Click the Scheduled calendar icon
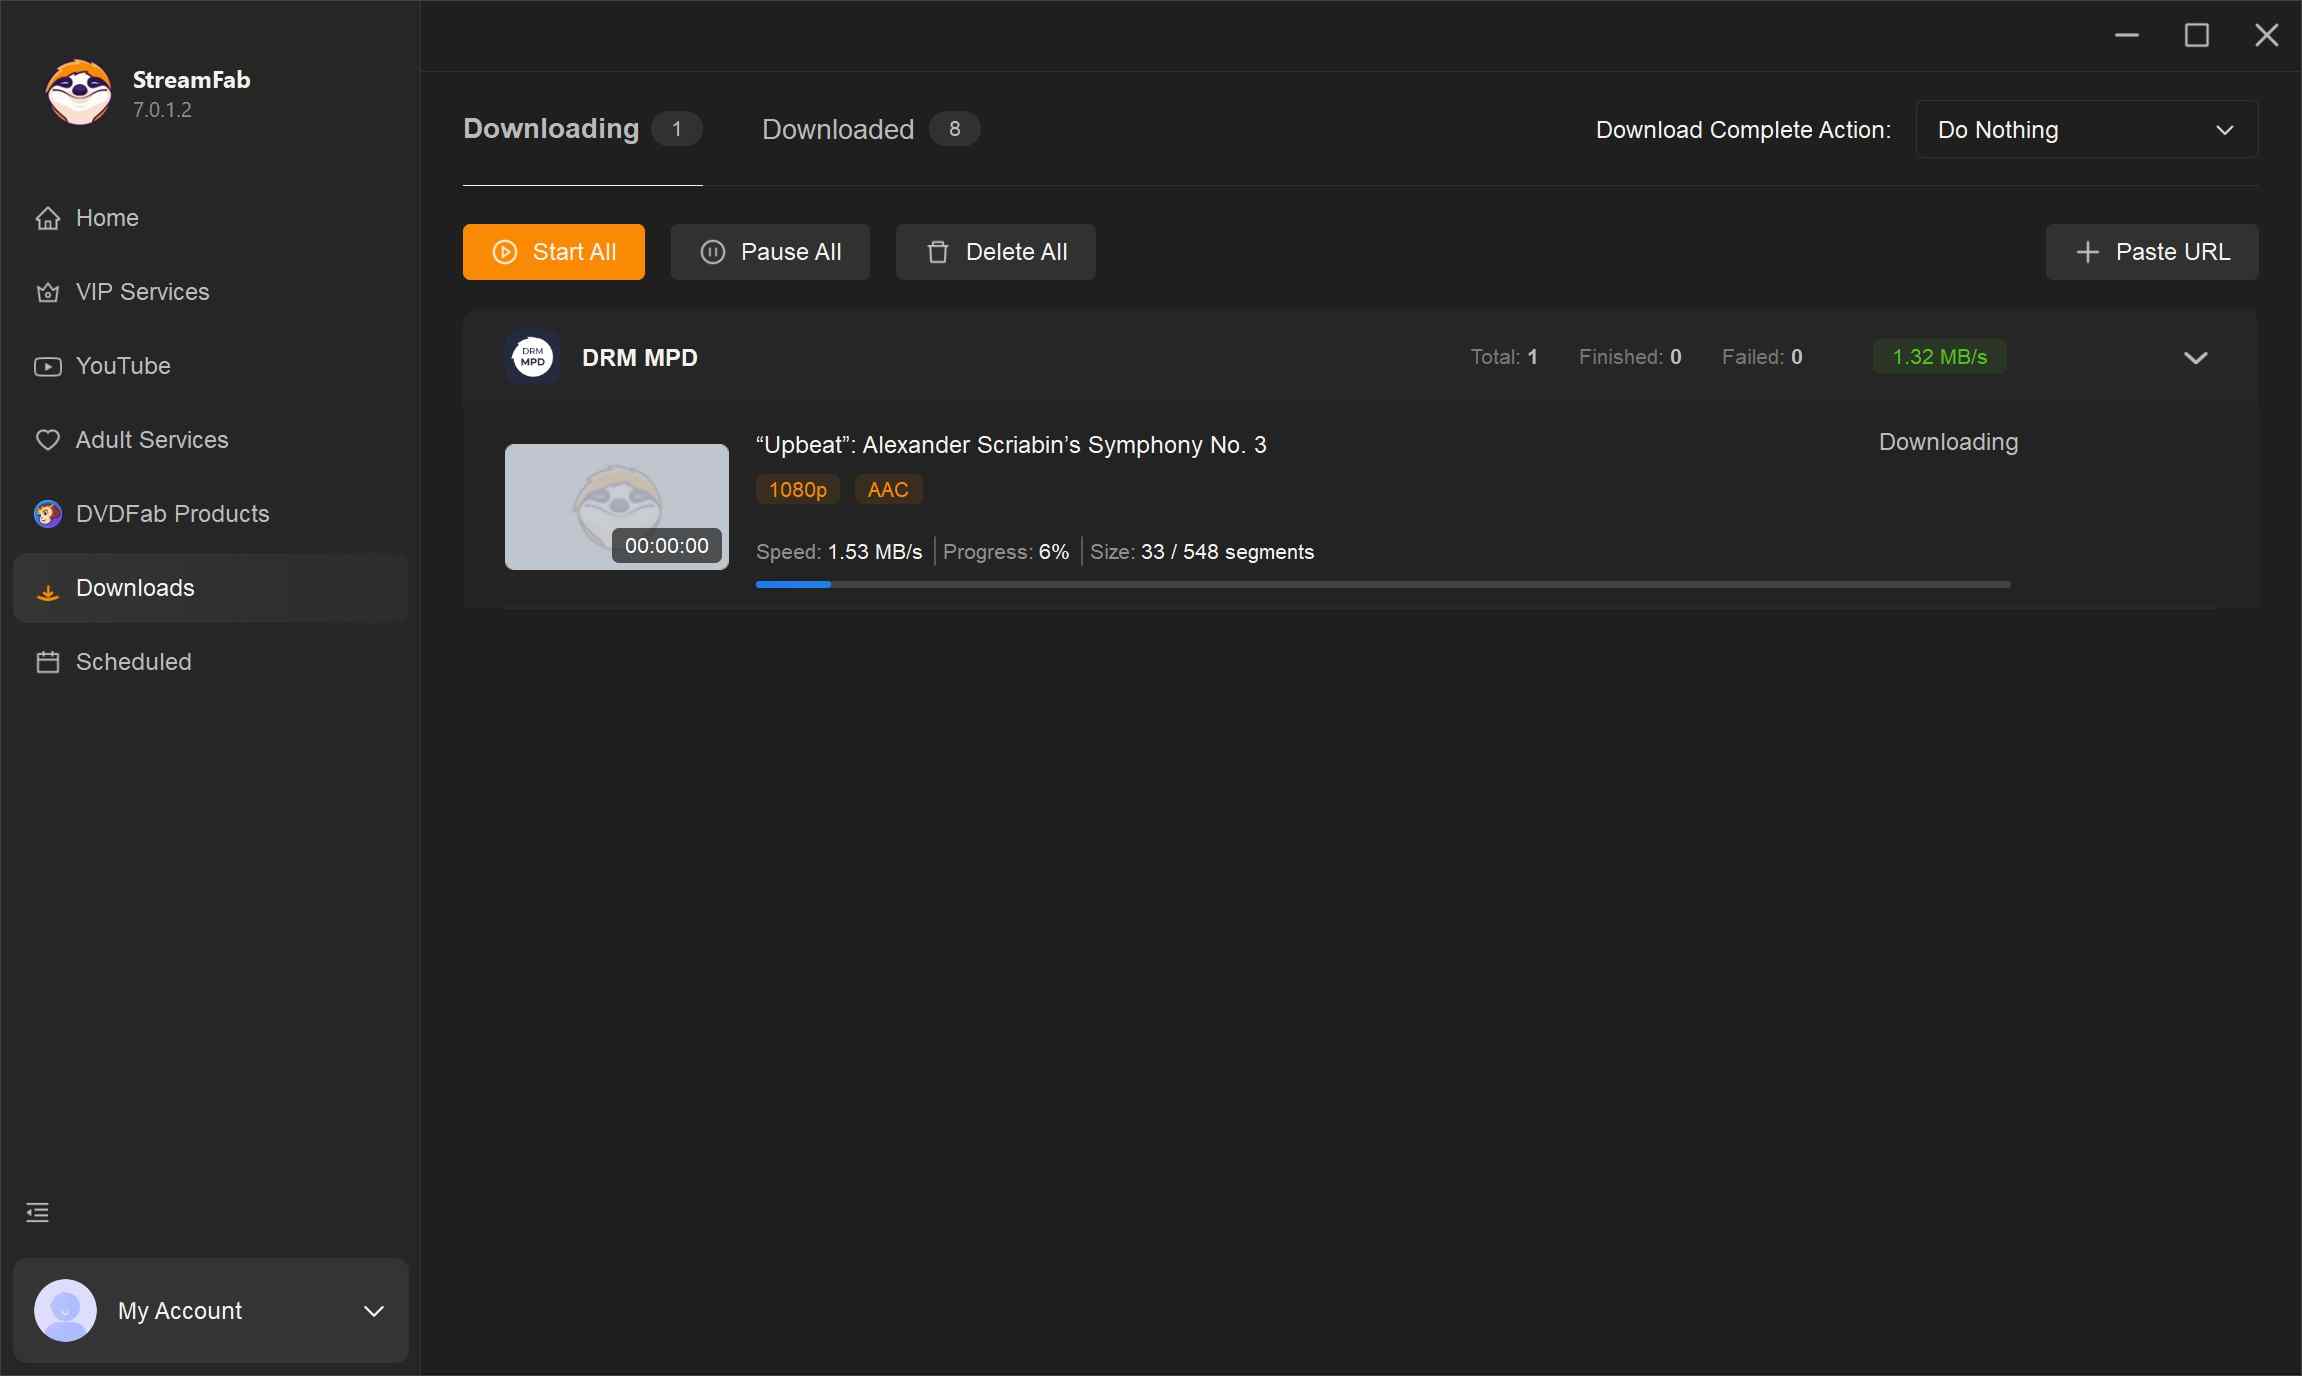This screenshot has height=1376, width=2302. coord(47,662)
